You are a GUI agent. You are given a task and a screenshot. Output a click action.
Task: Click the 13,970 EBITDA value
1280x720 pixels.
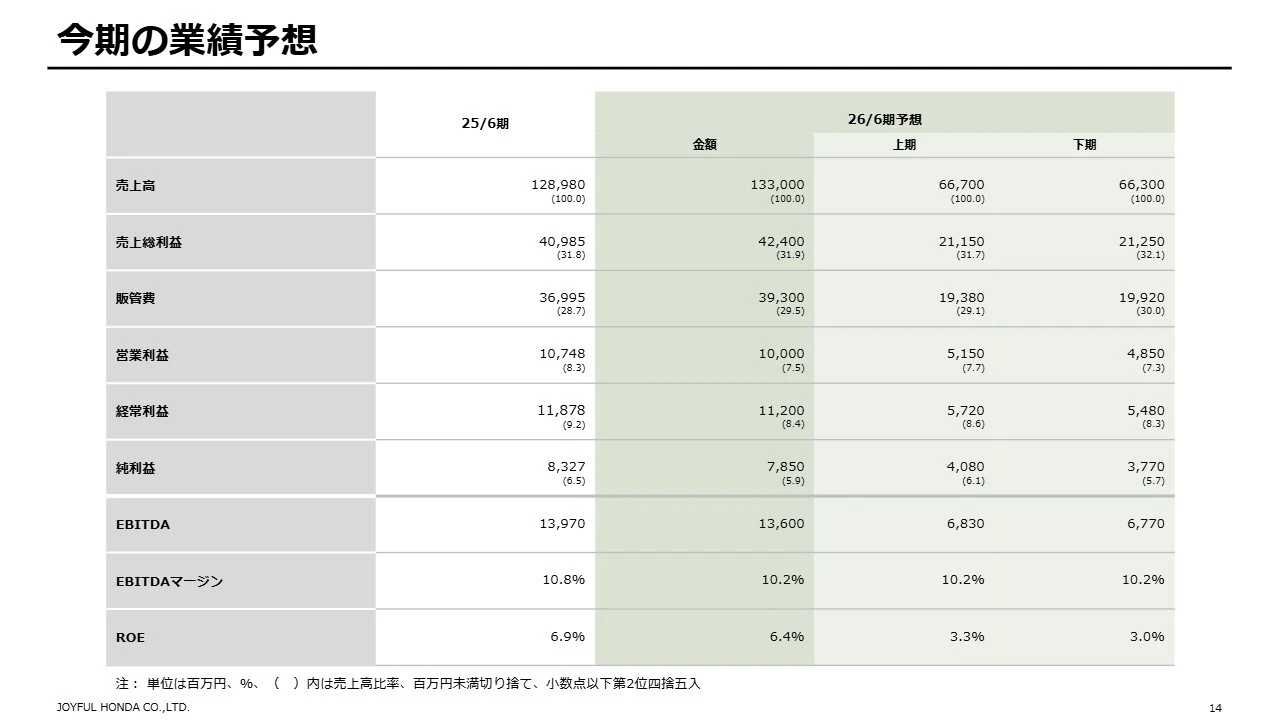coord(561,524)
